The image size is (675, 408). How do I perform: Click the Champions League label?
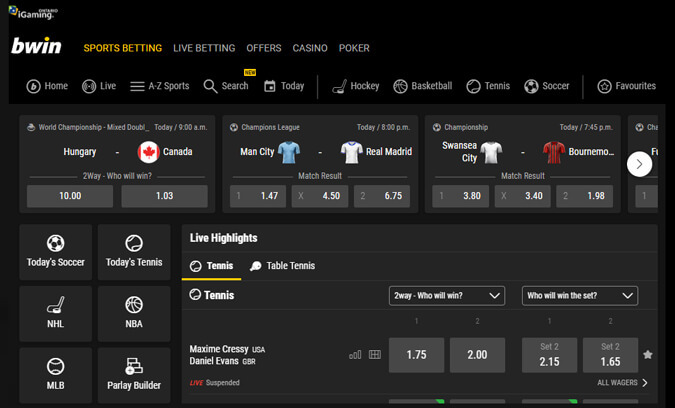[270, 127]
